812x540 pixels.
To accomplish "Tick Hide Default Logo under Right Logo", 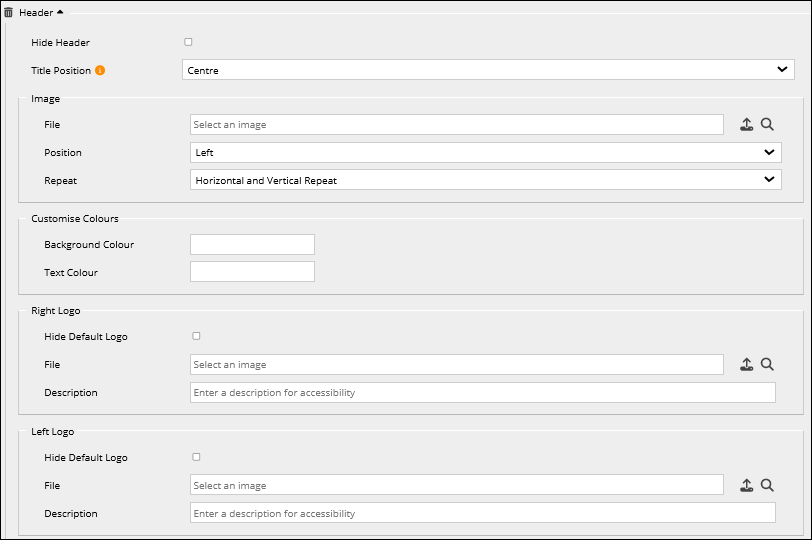I will [x=196, y=336].
